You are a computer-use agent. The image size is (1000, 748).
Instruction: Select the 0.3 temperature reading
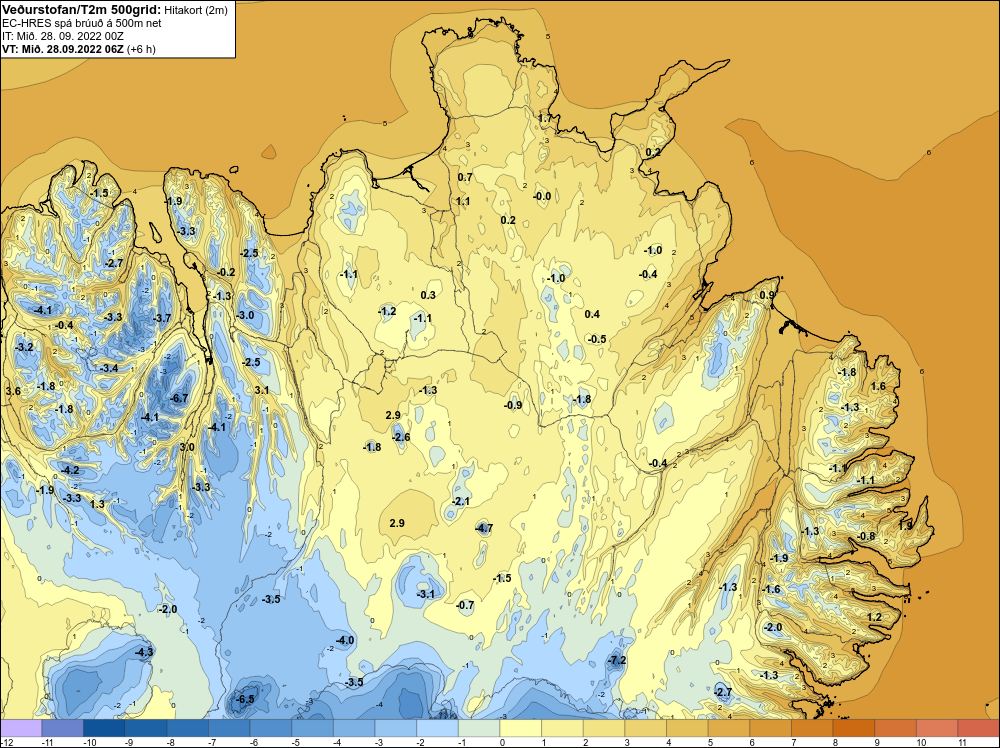428,295
